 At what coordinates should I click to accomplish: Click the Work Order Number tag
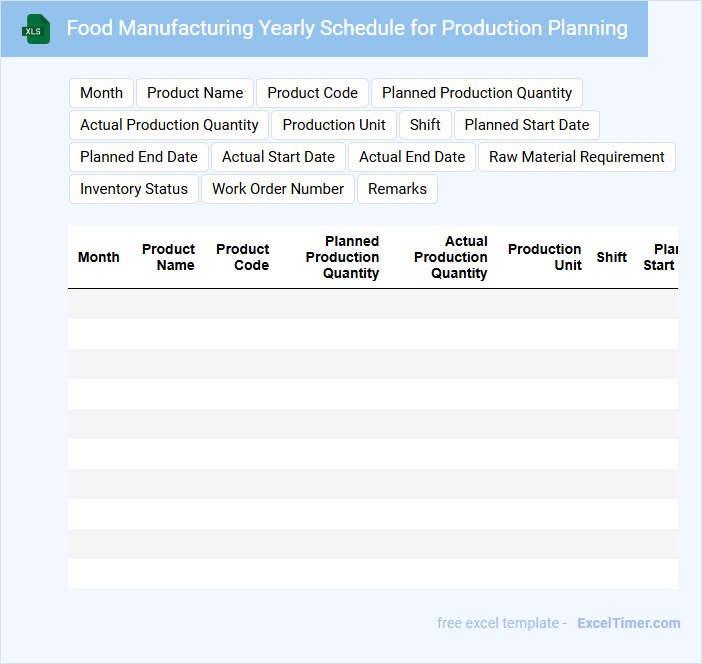(278, 189)
